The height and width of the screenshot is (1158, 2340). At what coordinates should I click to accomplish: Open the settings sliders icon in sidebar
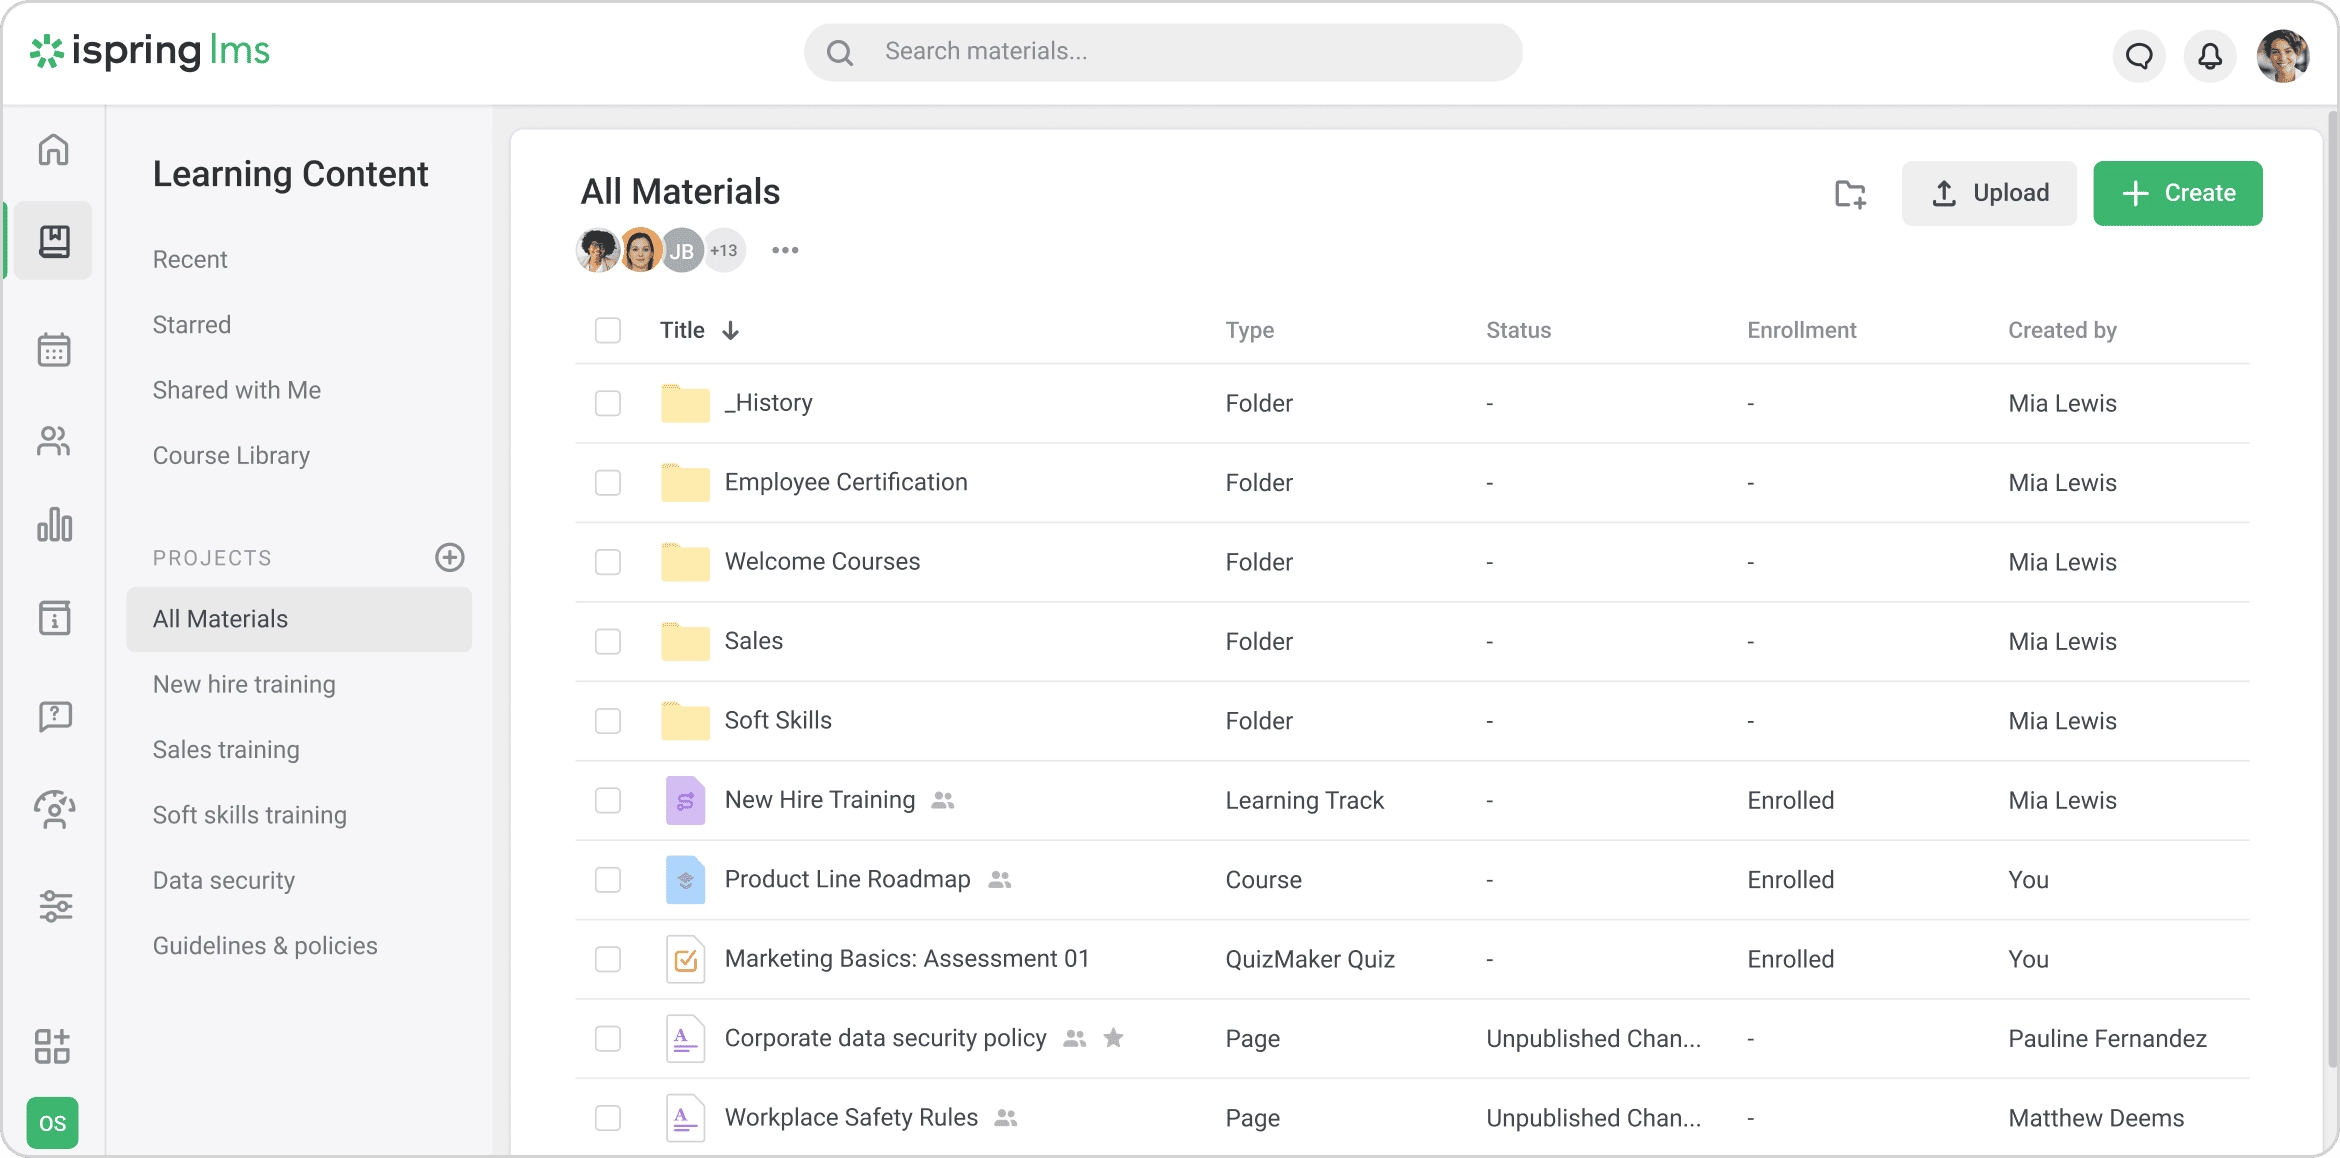pyautogui.click(x=55, y=906)
